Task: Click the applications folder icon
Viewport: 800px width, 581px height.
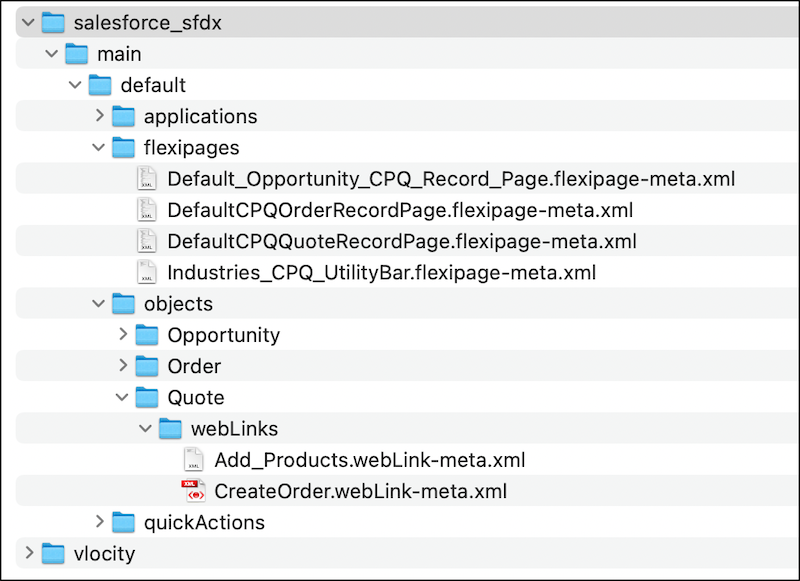Action: coord(123,116)
